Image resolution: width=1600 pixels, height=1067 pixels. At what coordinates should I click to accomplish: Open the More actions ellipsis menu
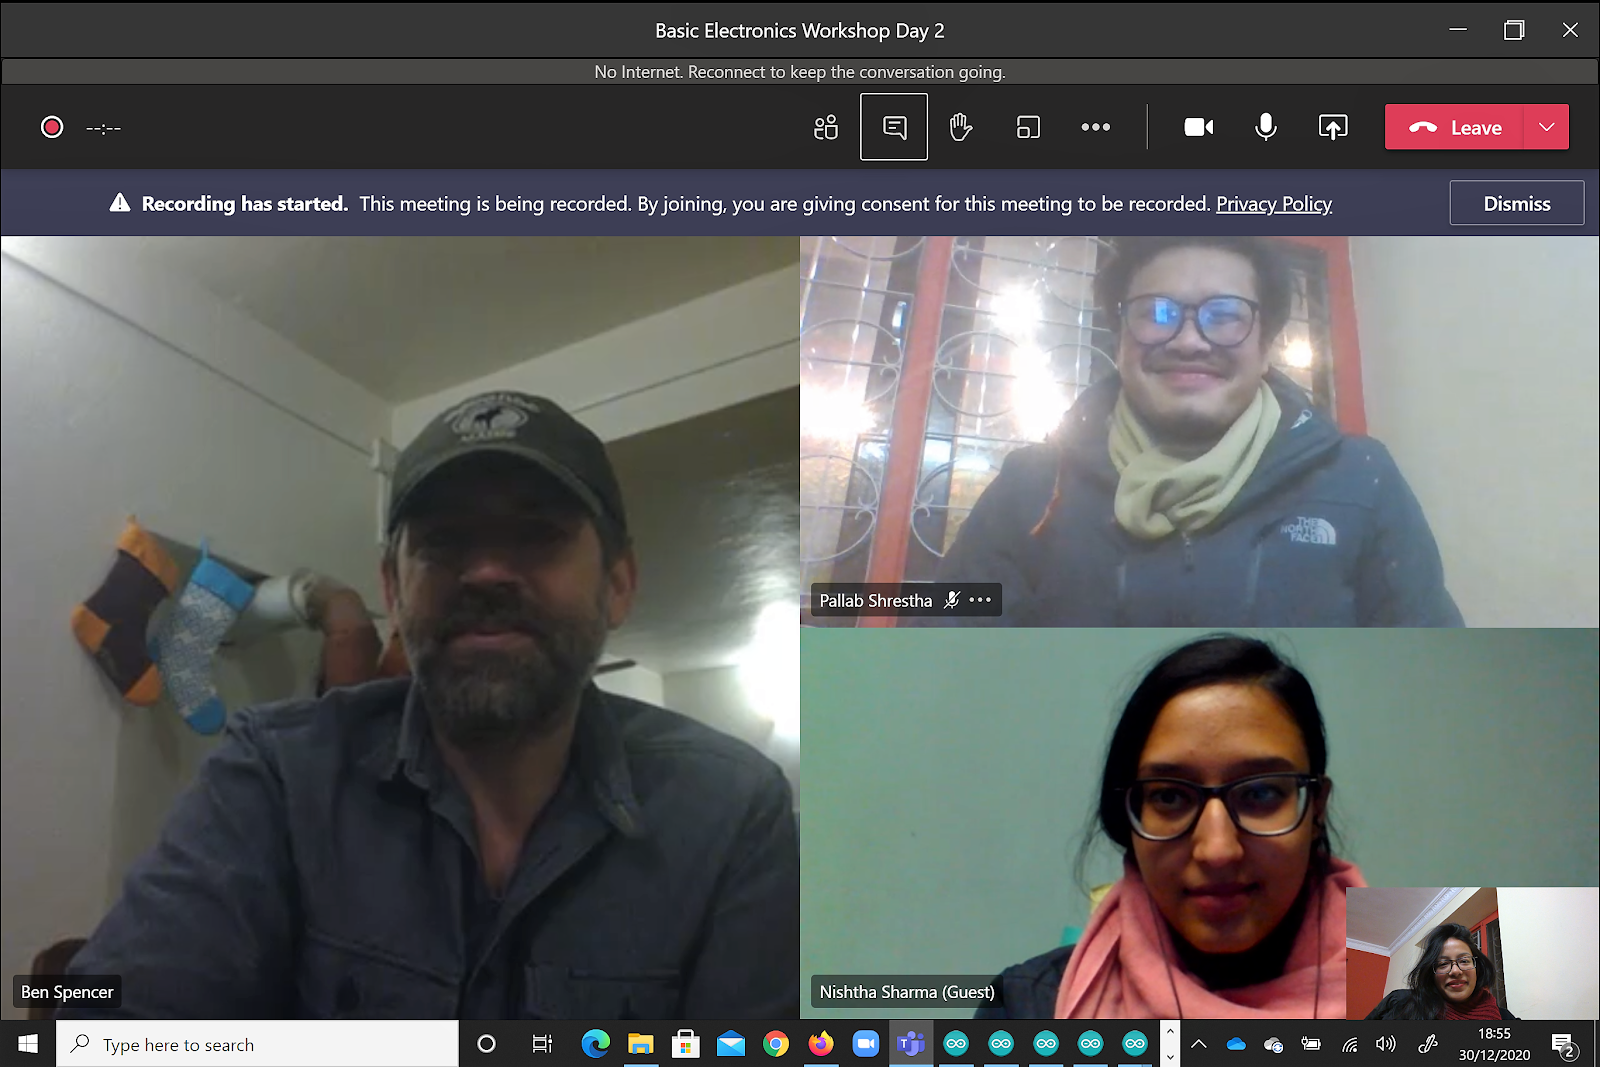[x=1096, y=127]
